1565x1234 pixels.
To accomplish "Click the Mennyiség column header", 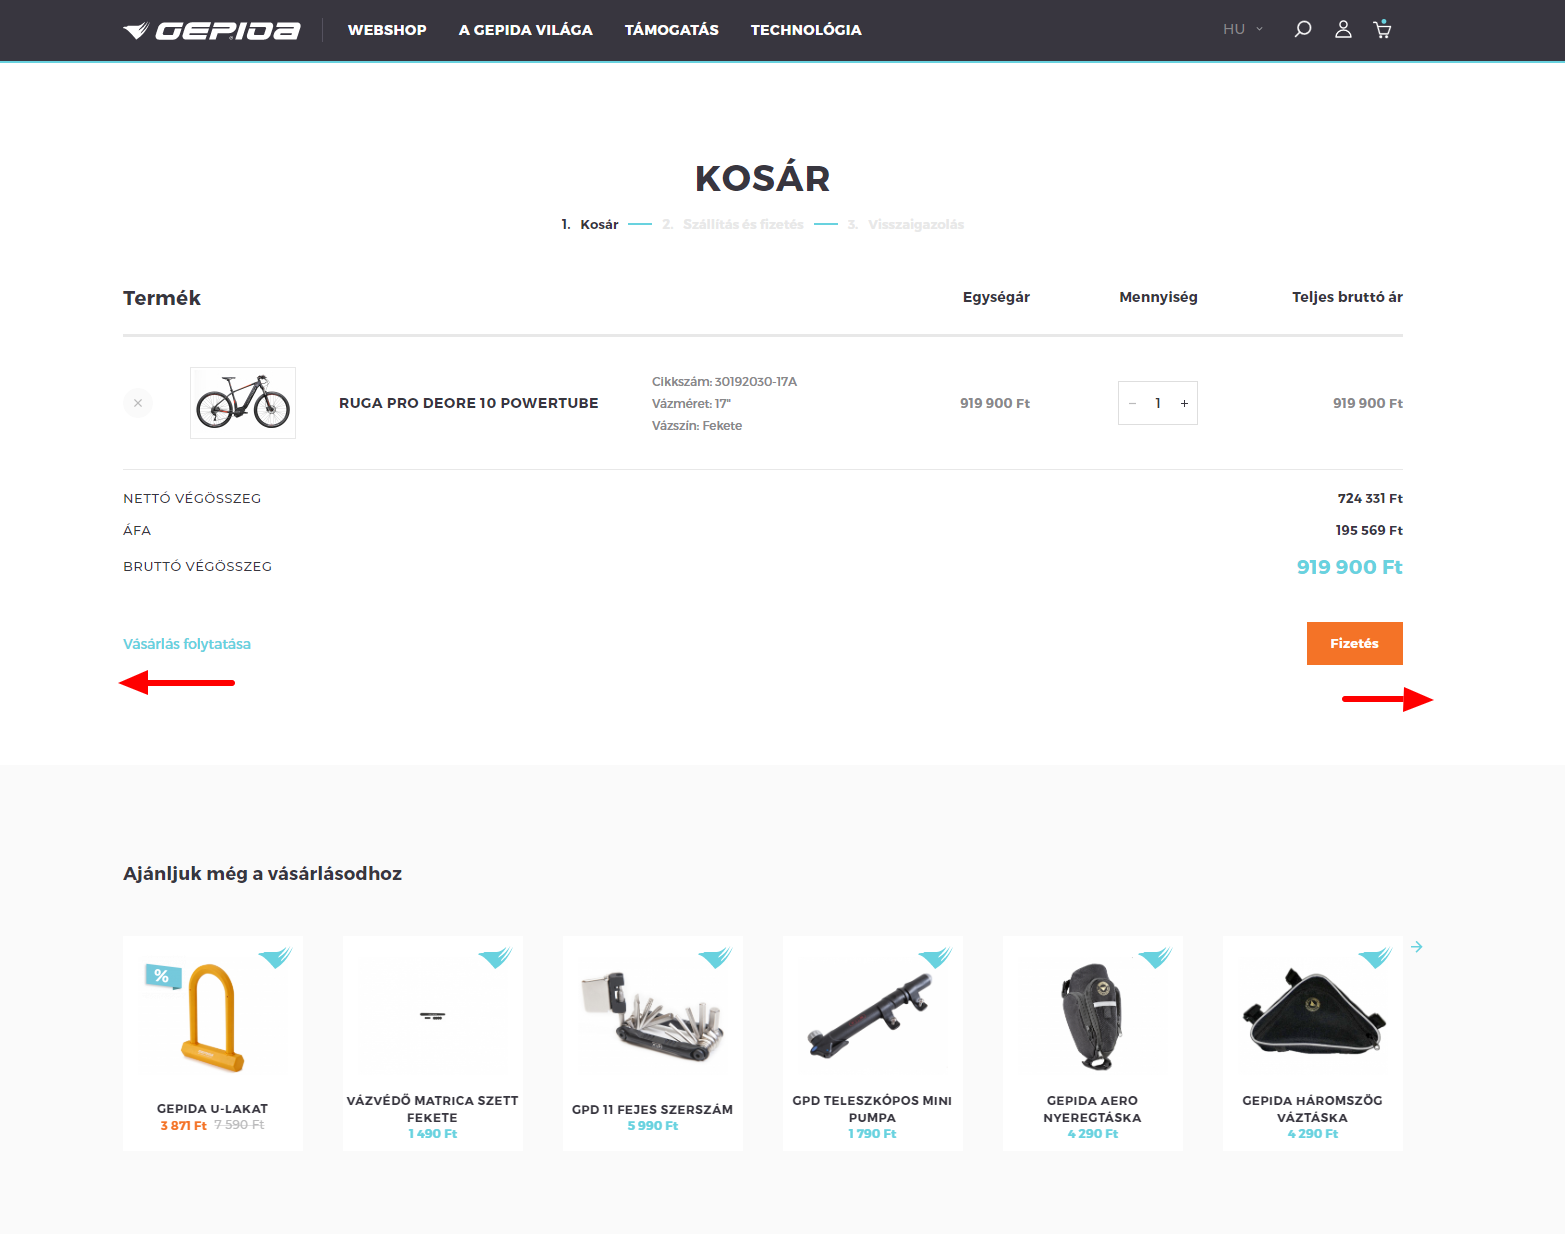I will coord(1158,297).
